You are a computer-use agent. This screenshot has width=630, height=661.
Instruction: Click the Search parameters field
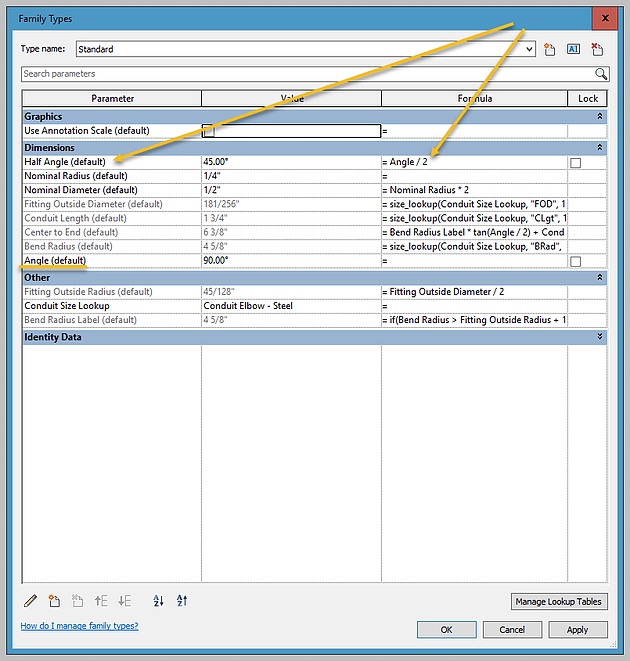(x=308, y=74)
